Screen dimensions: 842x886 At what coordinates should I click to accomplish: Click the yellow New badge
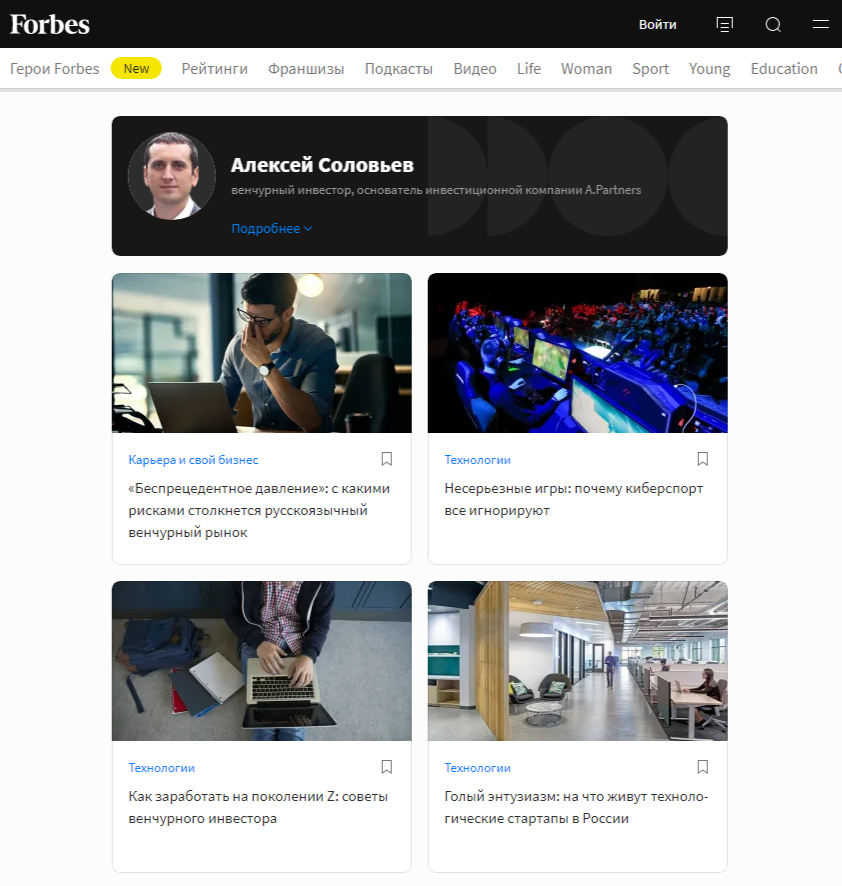coord(136,68)
